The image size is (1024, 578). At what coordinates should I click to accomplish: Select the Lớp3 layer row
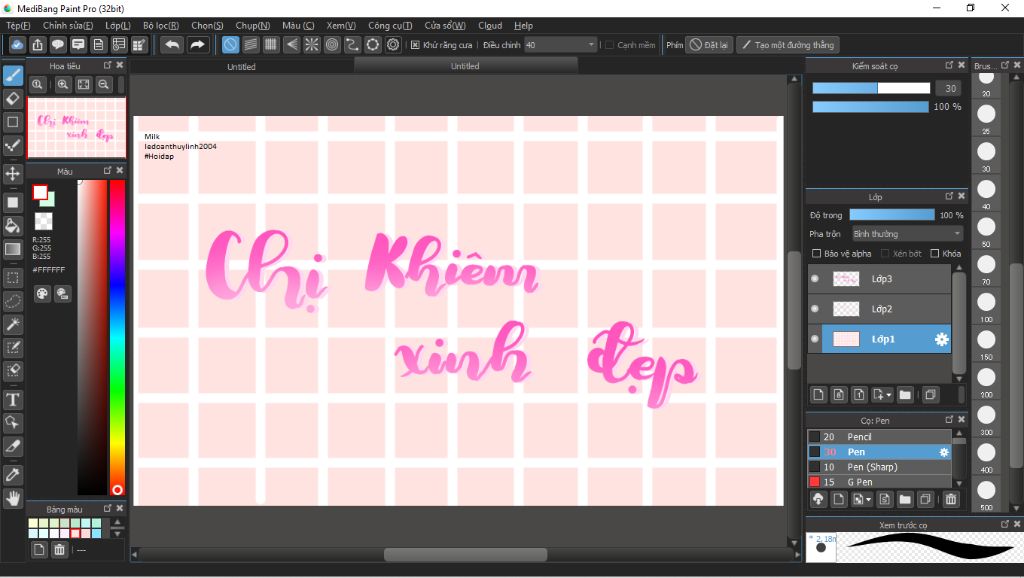point(880,279)
